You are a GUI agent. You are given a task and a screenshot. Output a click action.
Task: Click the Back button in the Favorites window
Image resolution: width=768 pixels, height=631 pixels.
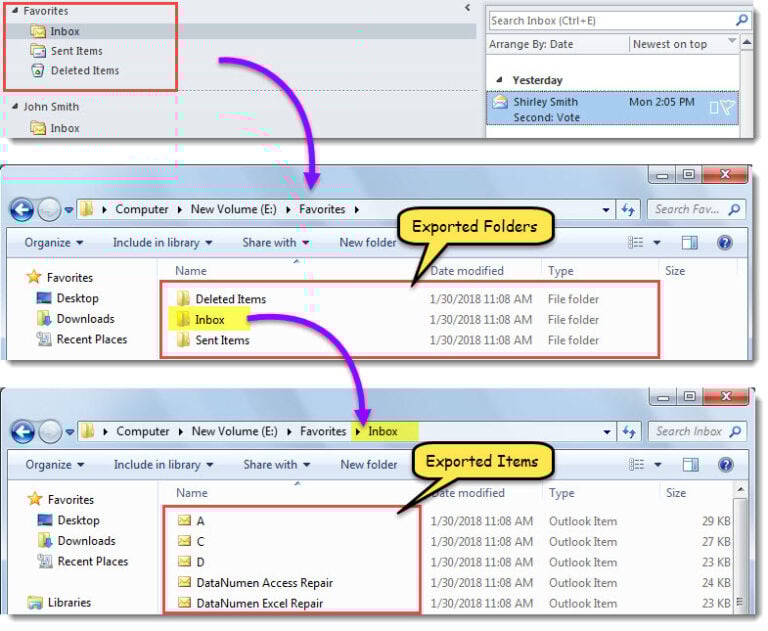click(x=22, y=210)
